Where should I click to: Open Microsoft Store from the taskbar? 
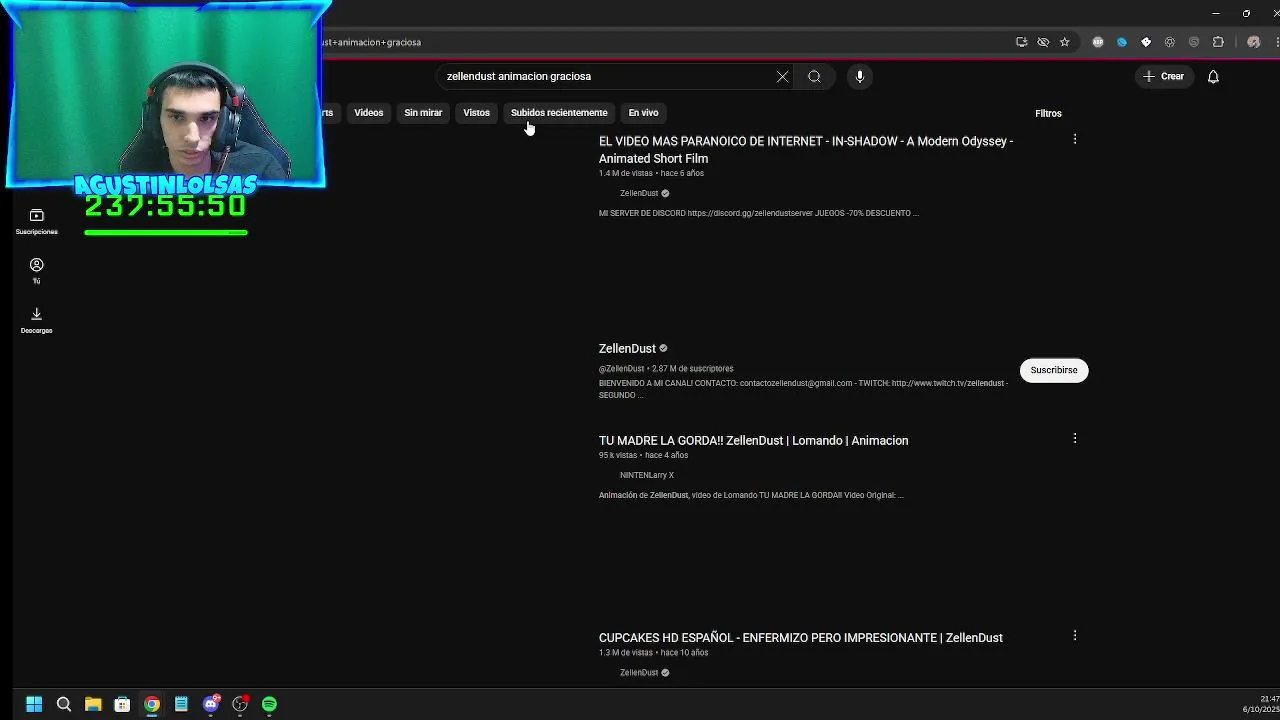122,704
